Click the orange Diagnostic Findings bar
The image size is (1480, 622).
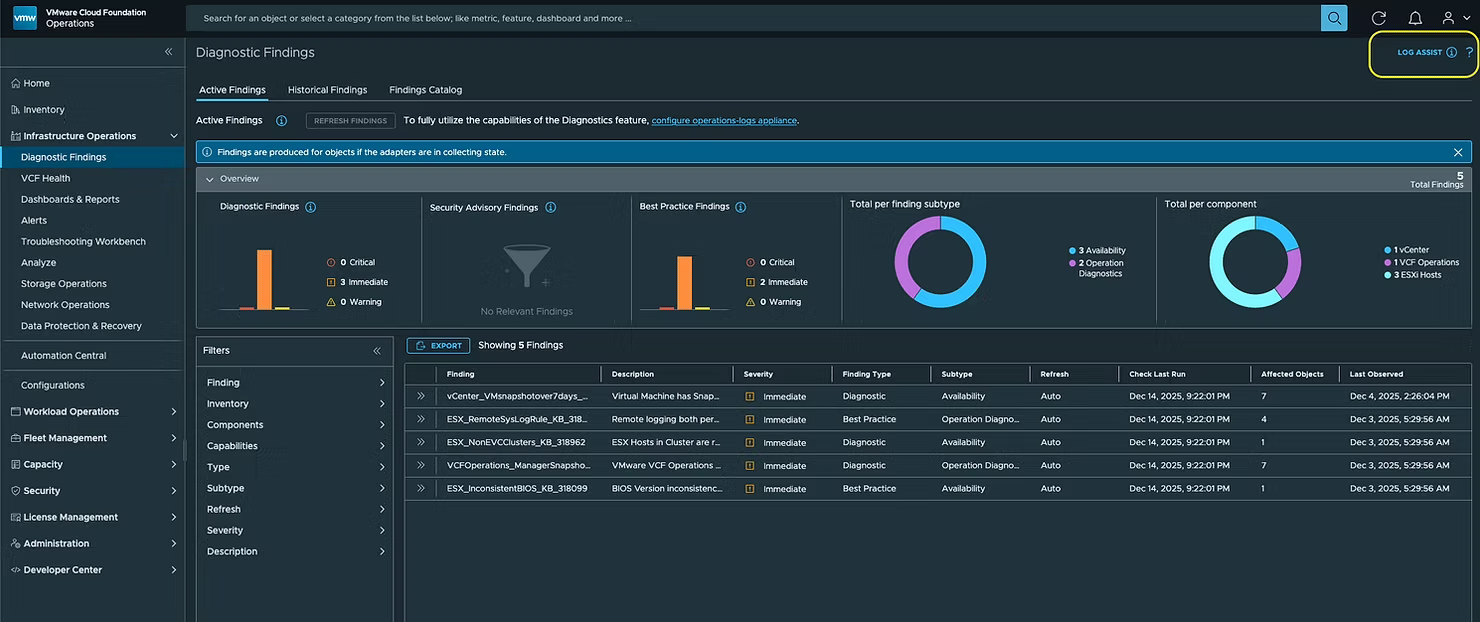[264, 279]
